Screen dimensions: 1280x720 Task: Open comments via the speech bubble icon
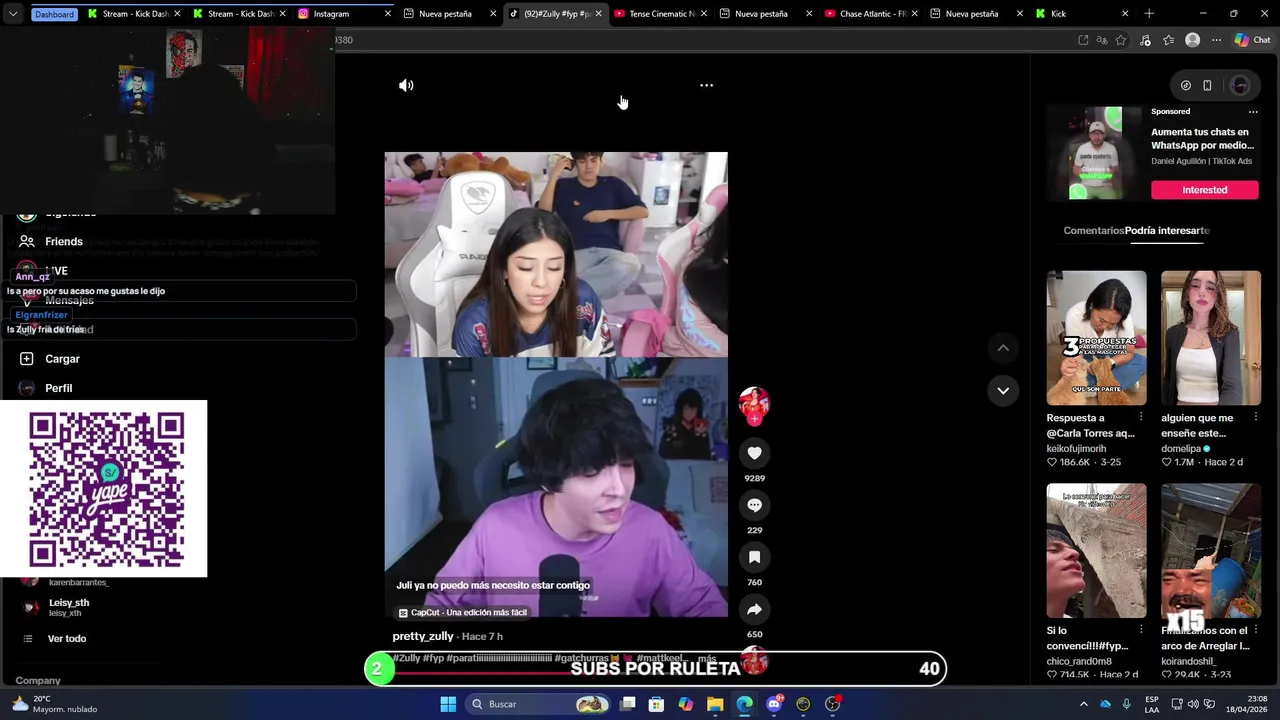tap(754, 505)
